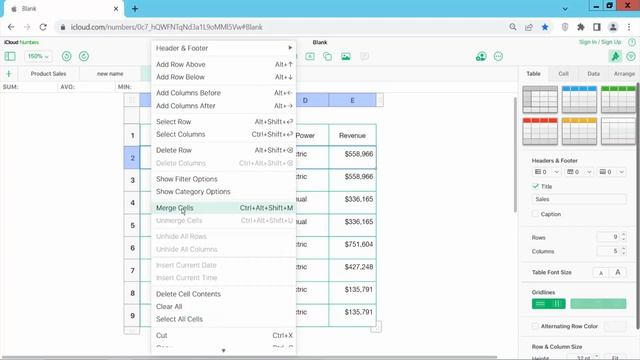Viewport: 640px width, 360px height.
Task: Click the Alternating Row Color swatch
Action: pyautogui.click(x=615, y=326)
